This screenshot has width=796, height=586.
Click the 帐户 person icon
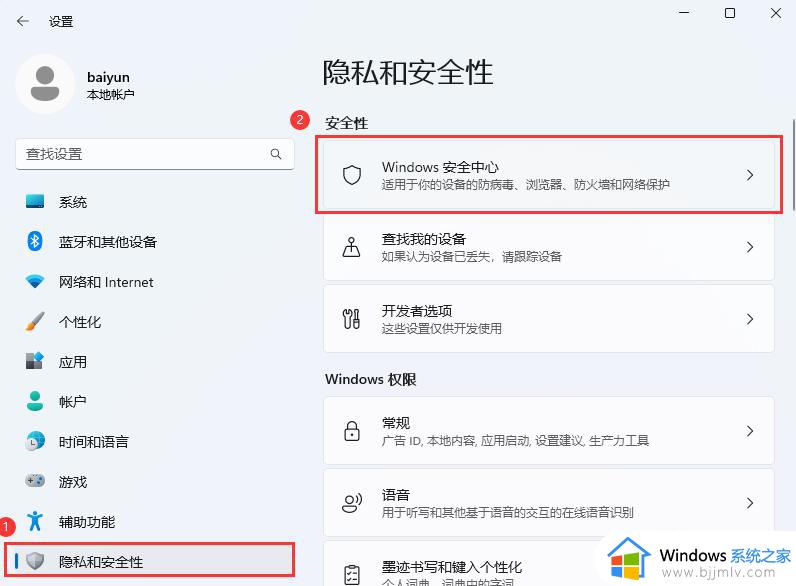click(x=35, y=401)
